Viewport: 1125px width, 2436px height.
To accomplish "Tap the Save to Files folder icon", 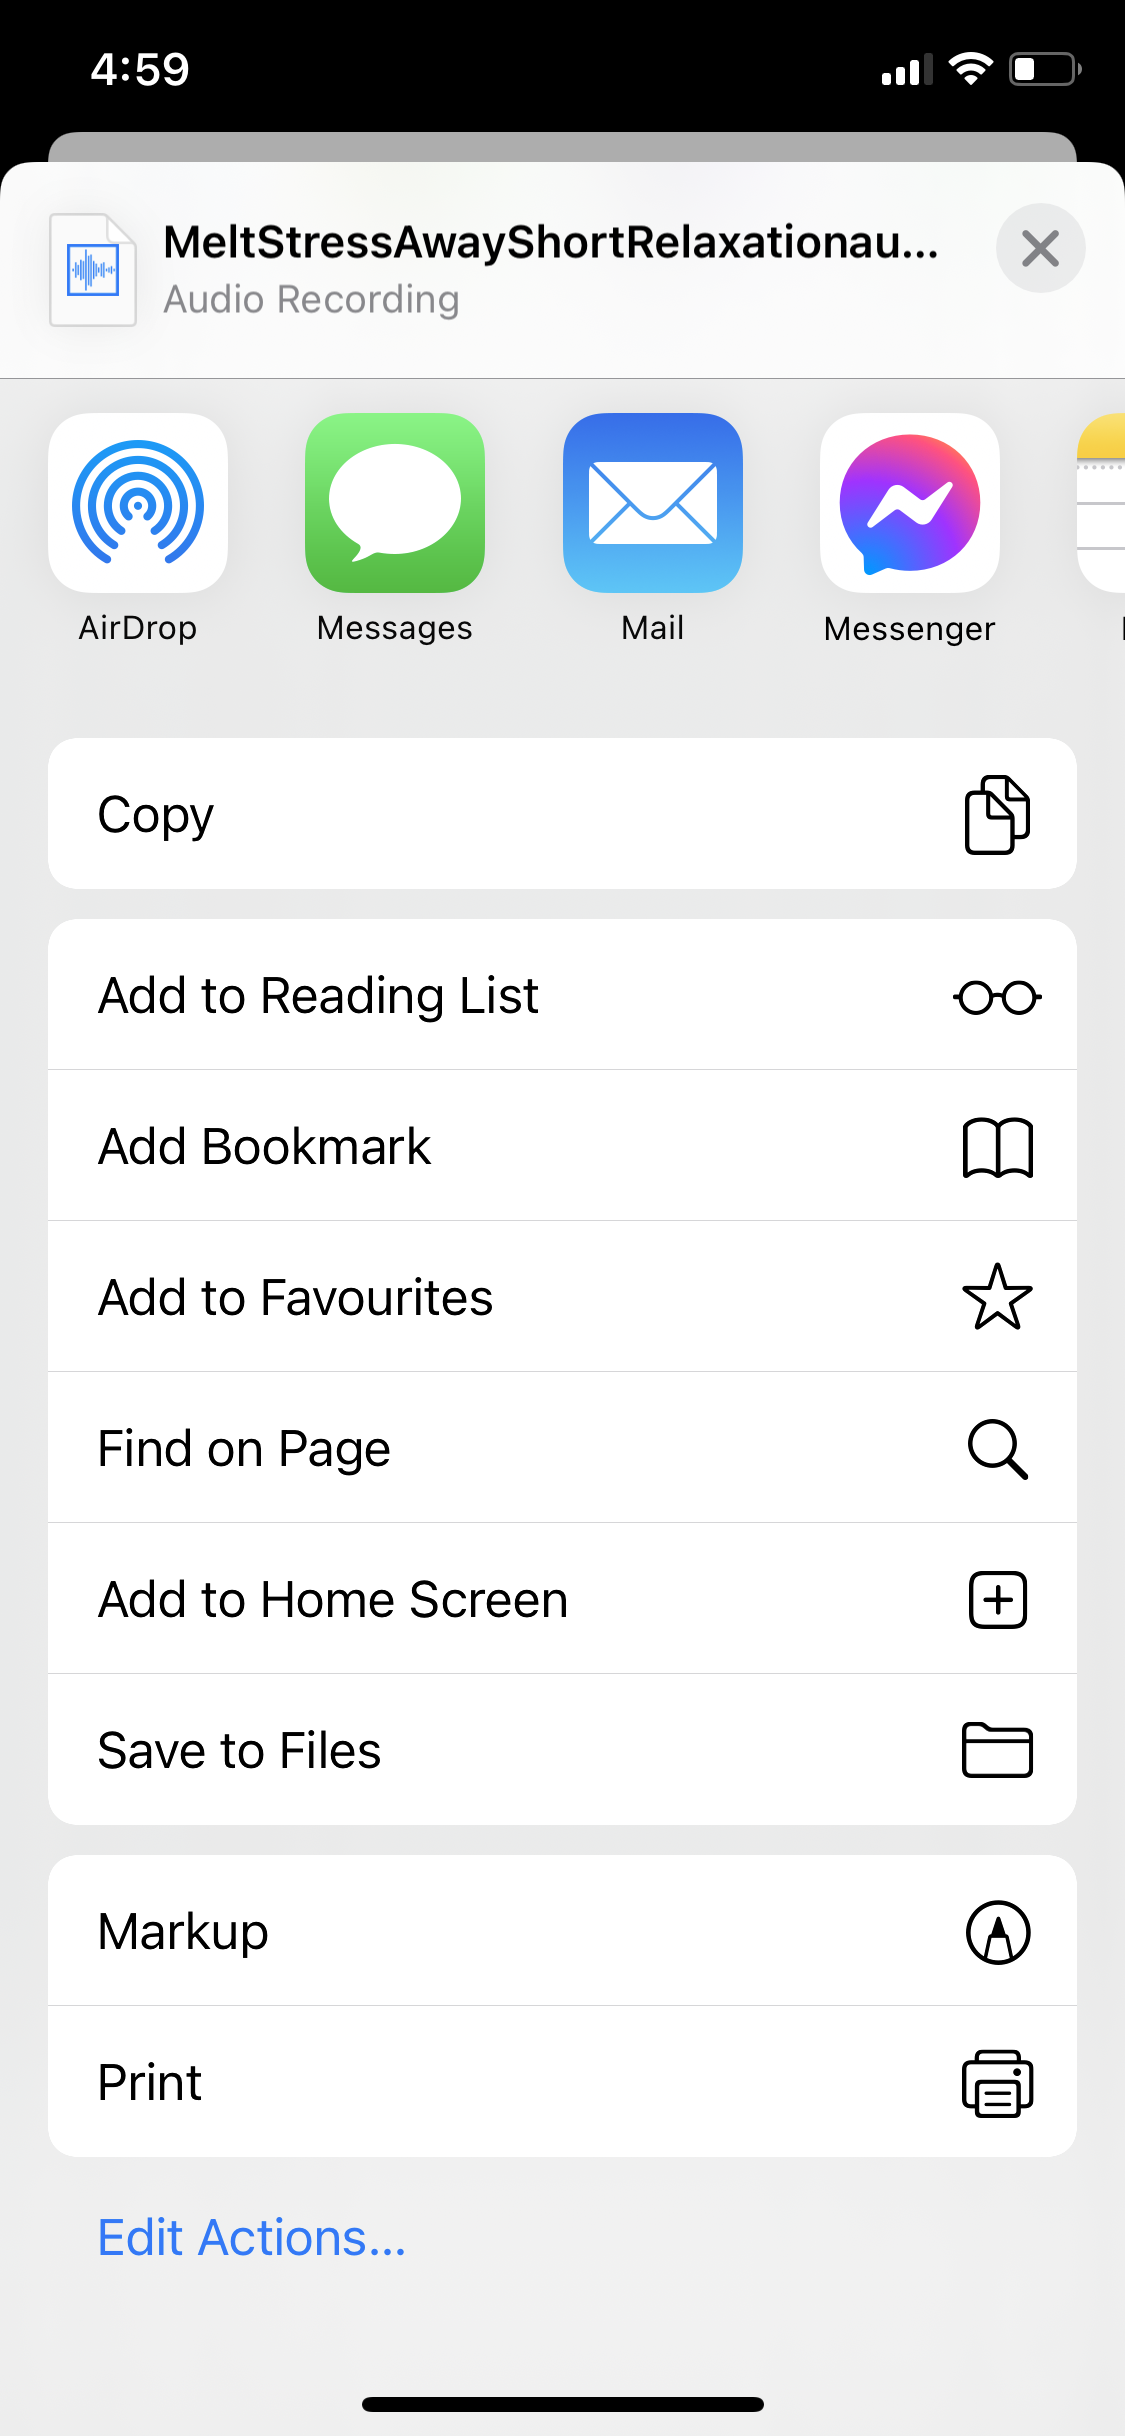I will click(x=997, y=1750).
